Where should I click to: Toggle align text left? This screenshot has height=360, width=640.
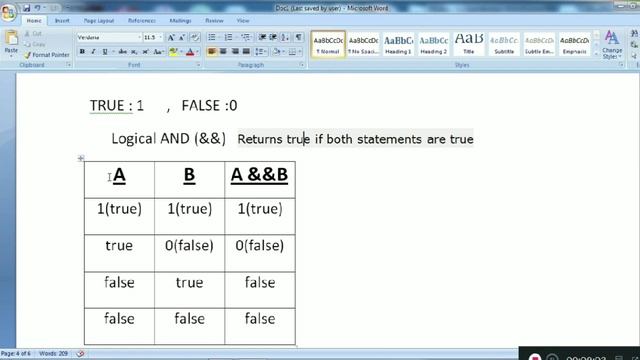[x=212, y=52]
